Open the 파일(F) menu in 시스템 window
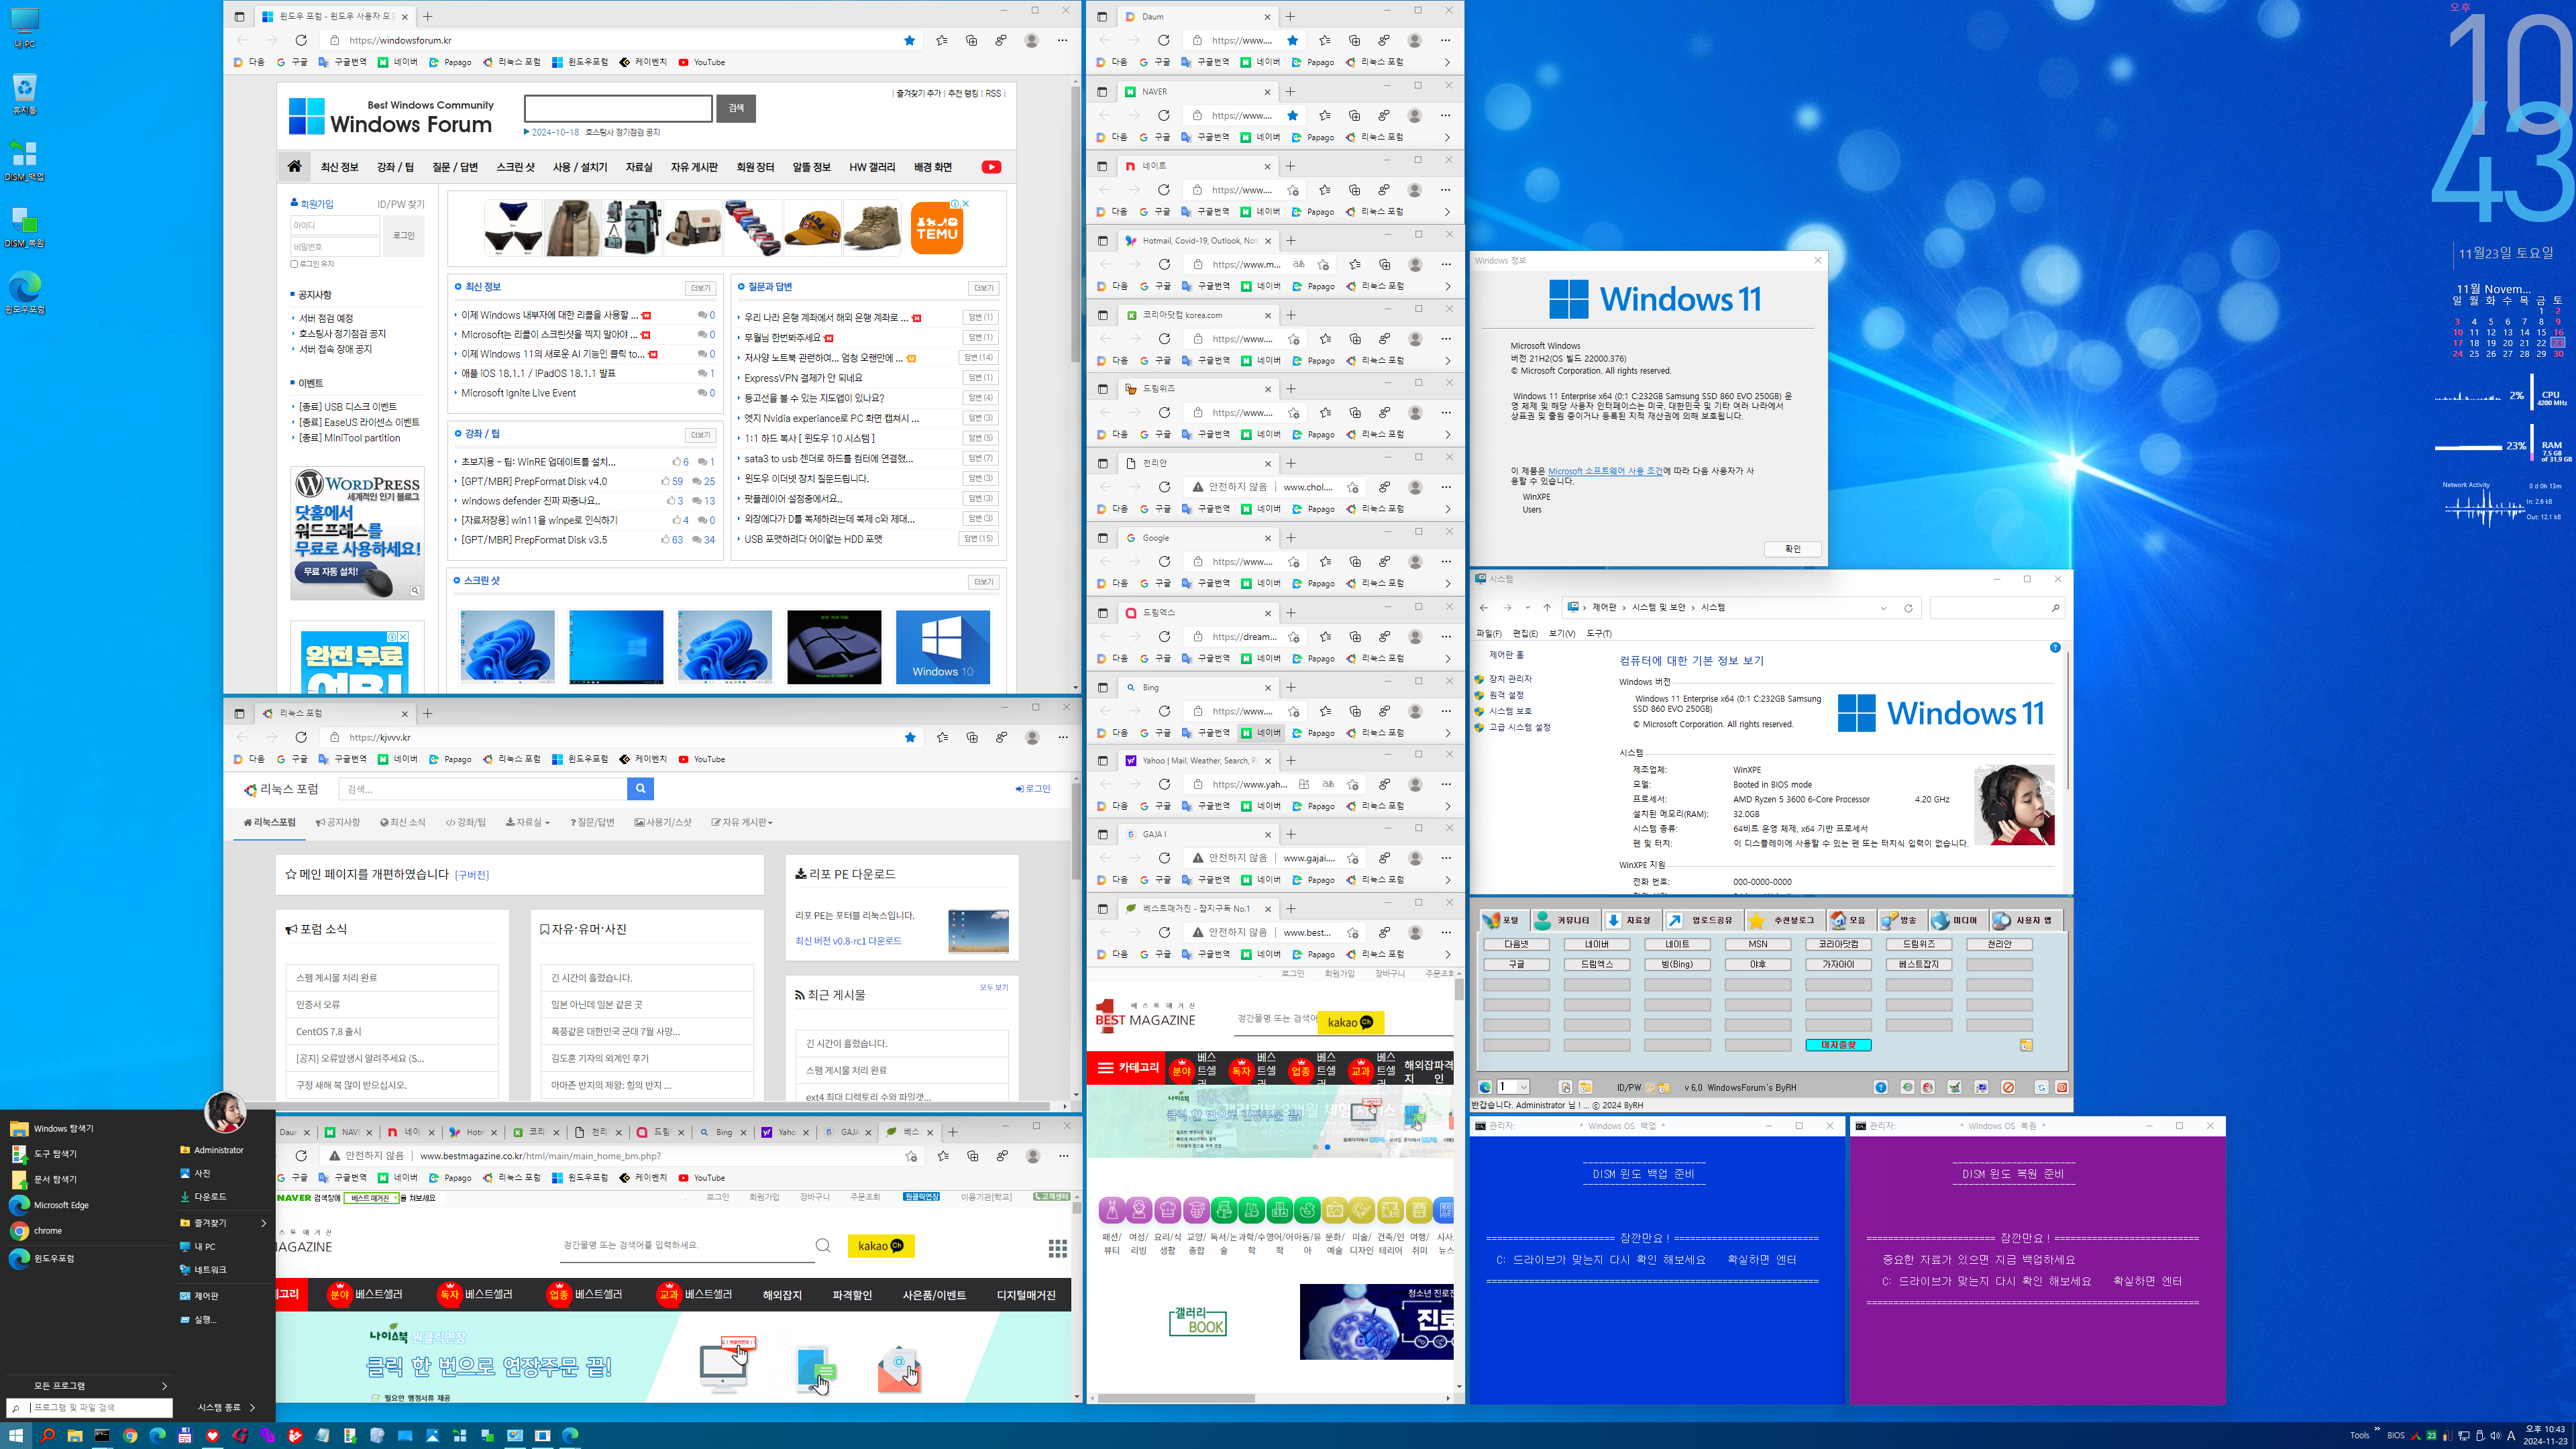Image resolution: width=2576 pixels, height=1449 pixels. 1488,633
